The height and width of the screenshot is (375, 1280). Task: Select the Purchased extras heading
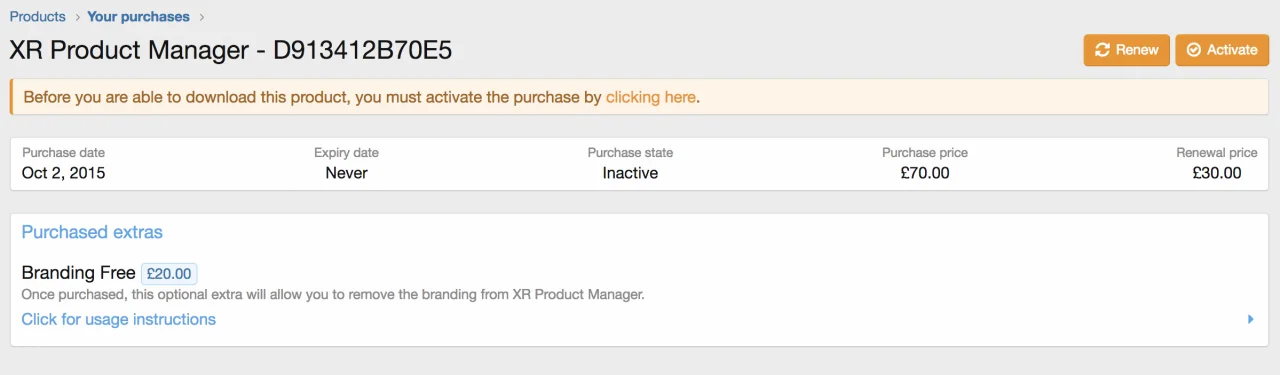pos(92,232)
